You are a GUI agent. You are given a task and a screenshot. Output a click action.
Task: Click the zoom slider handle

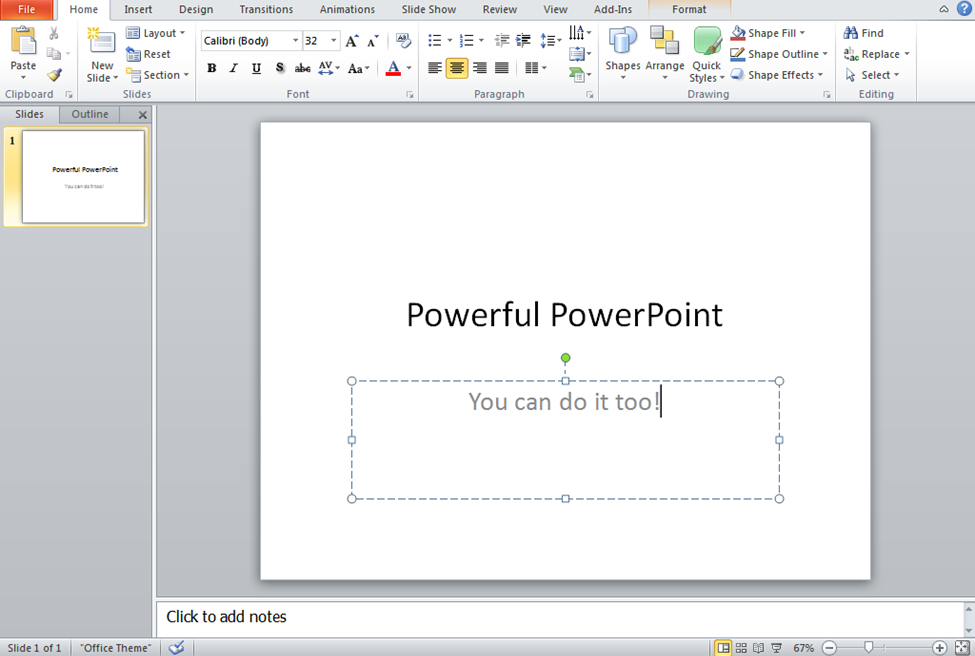869,647
